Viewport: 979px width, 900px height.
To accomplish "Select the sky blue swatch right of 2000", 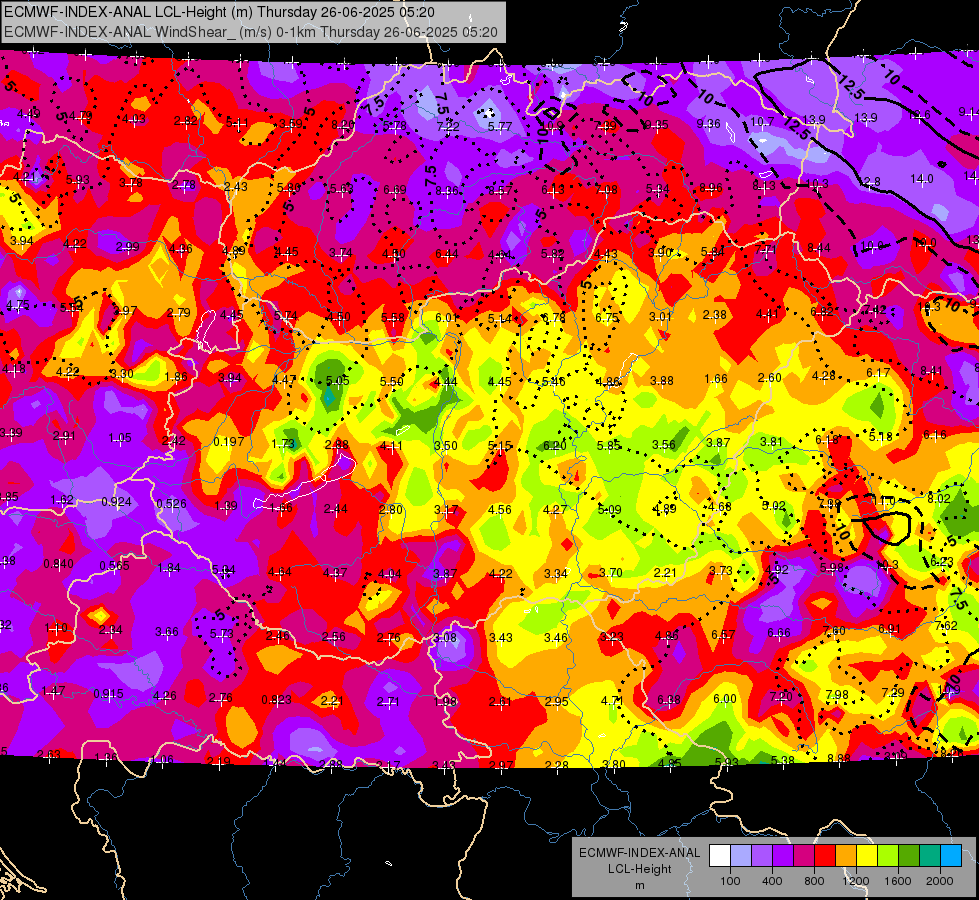I will click(951, 856).
